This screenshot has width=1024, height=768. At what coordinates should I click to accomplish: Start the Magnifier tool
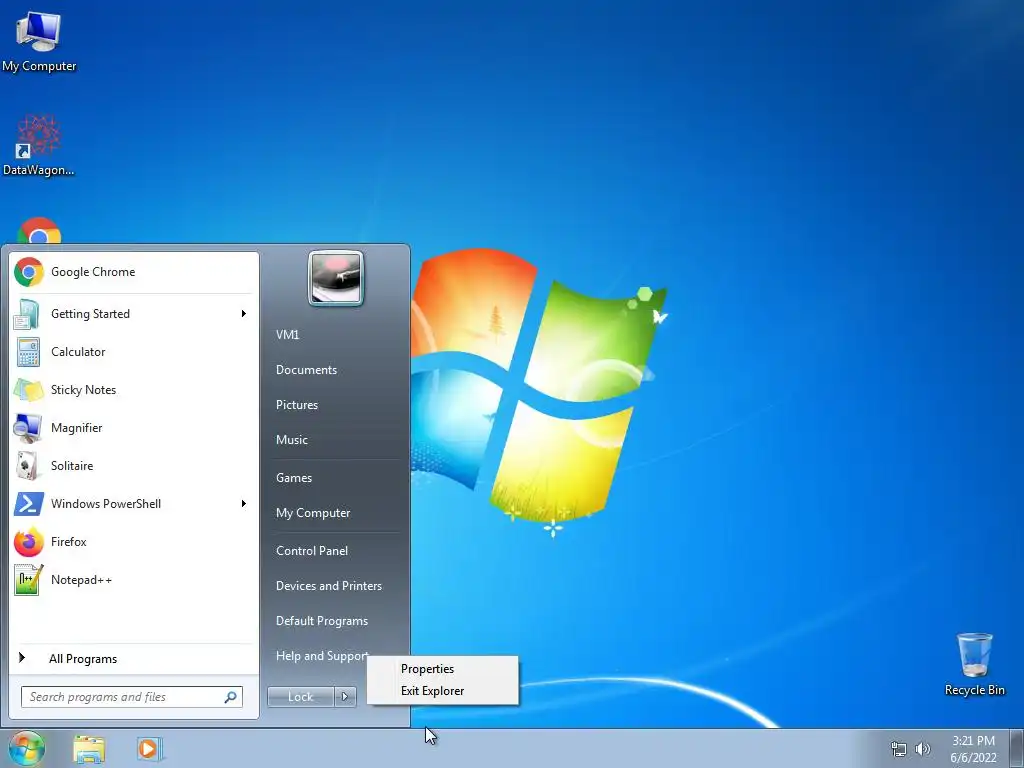pyautogui.click(x=133, y=428)
